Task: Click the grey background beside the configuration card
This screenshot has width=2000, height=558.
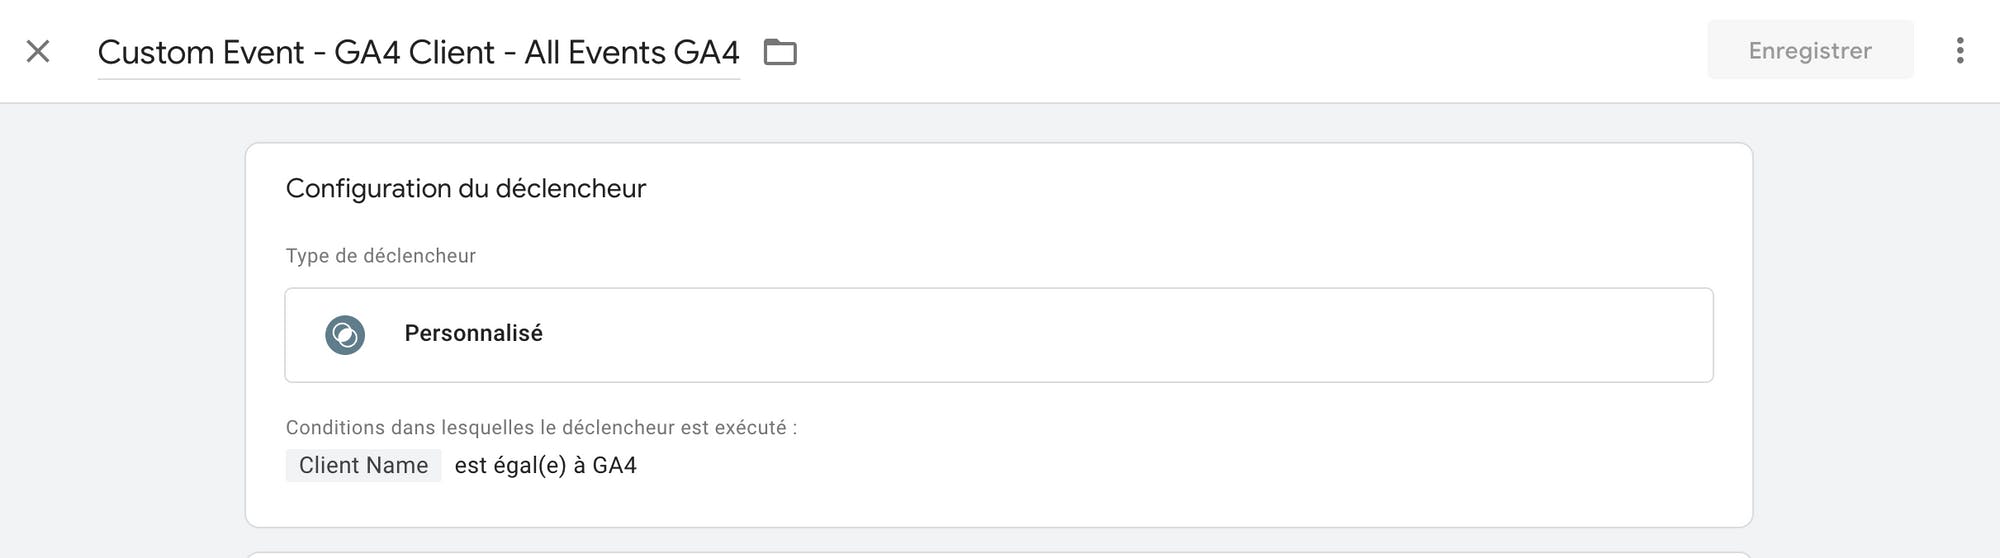Action: [120, 330]
